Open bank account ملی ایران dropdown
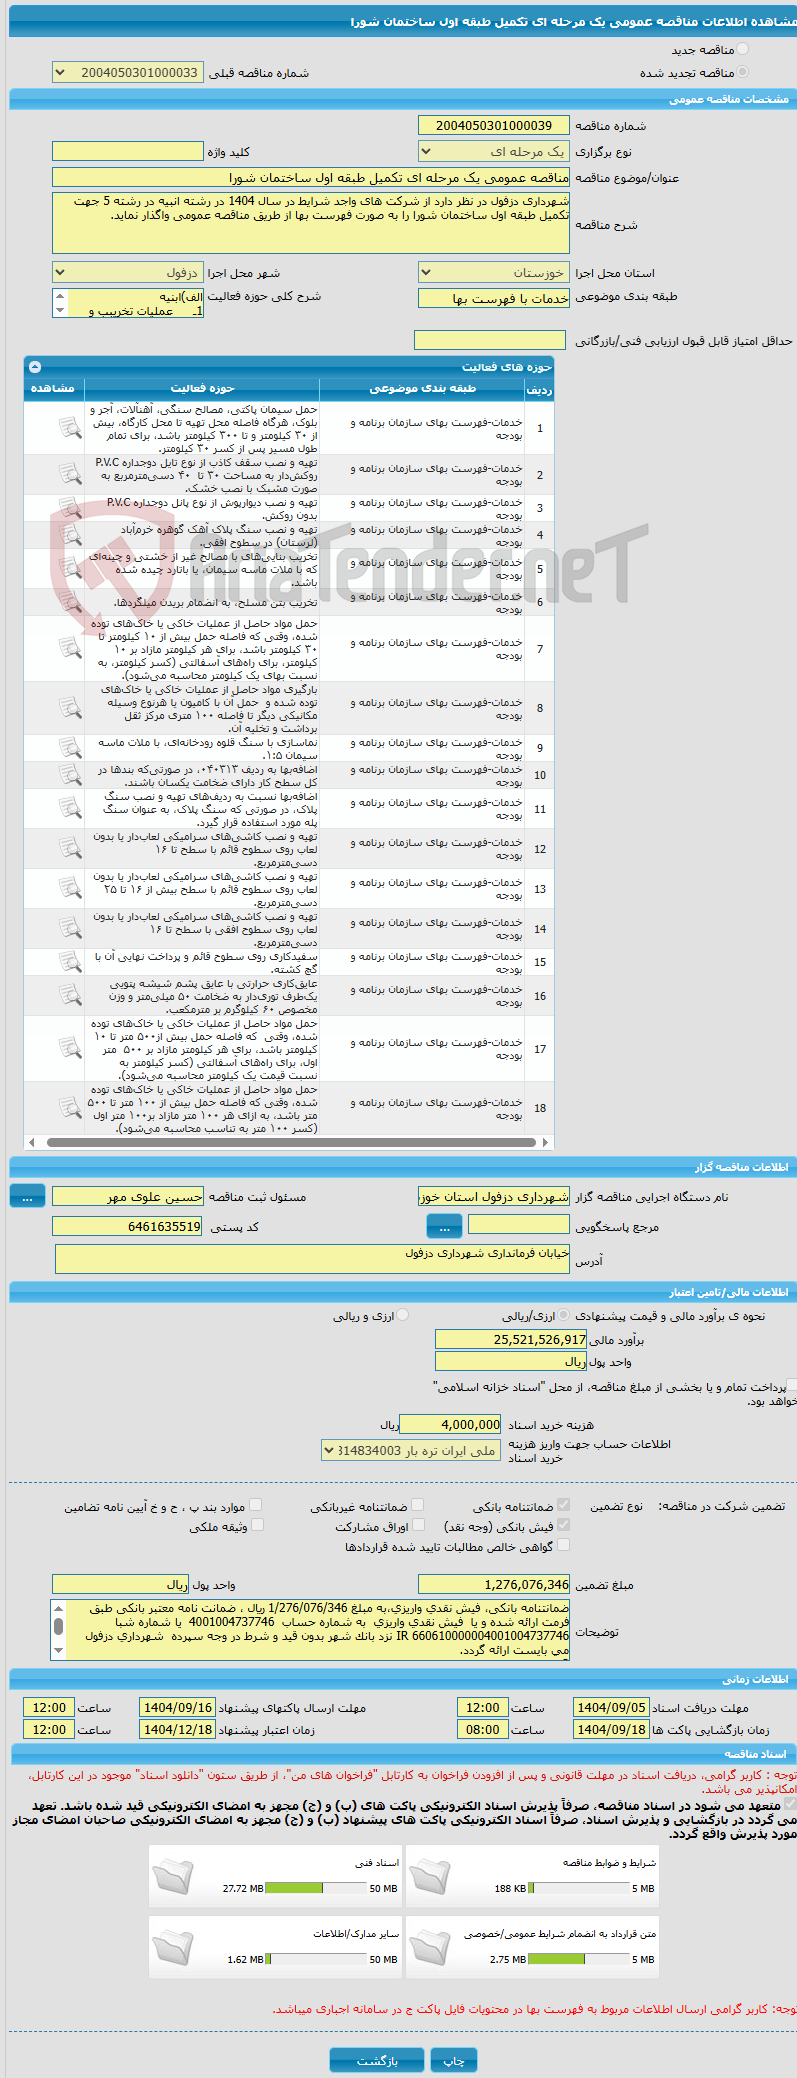The image size is (797, 2078). [x=411, y=1451]
